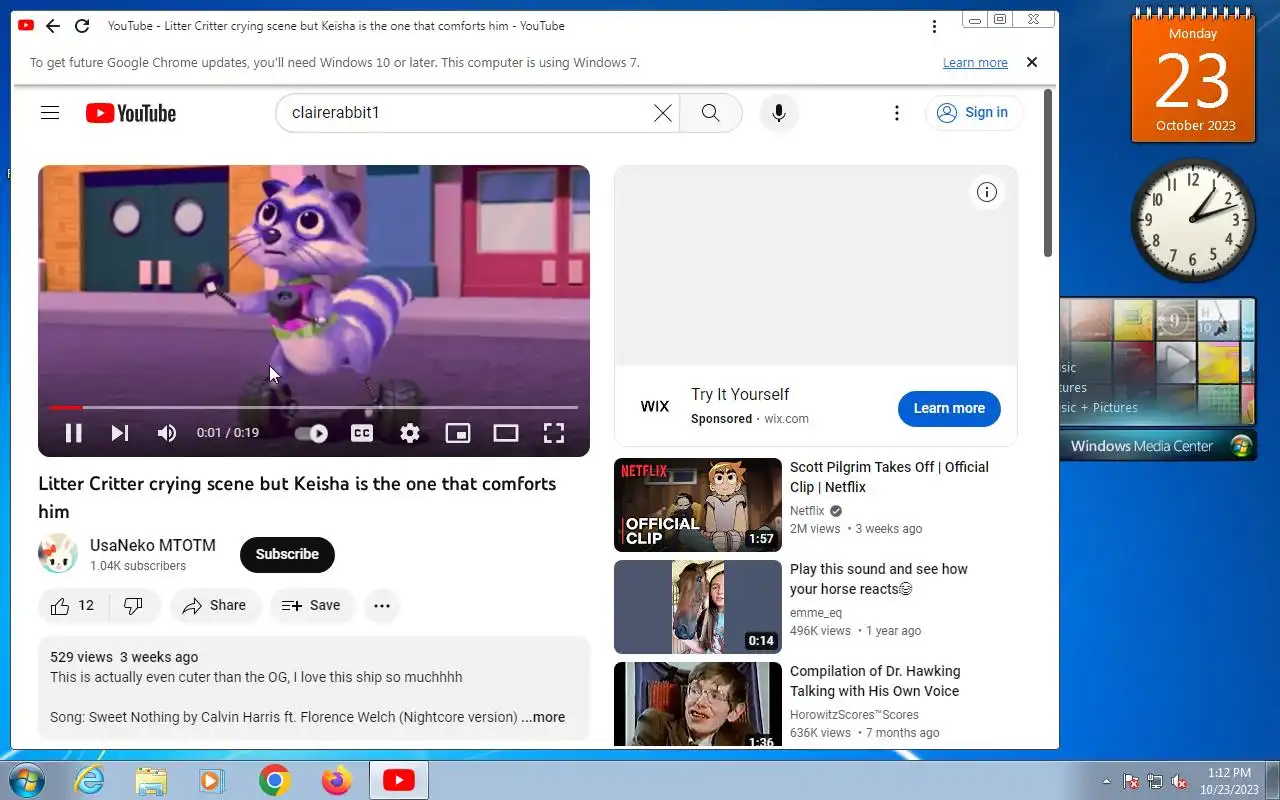Like the video
Screen dimensions: 1280x800
[73, 605]
